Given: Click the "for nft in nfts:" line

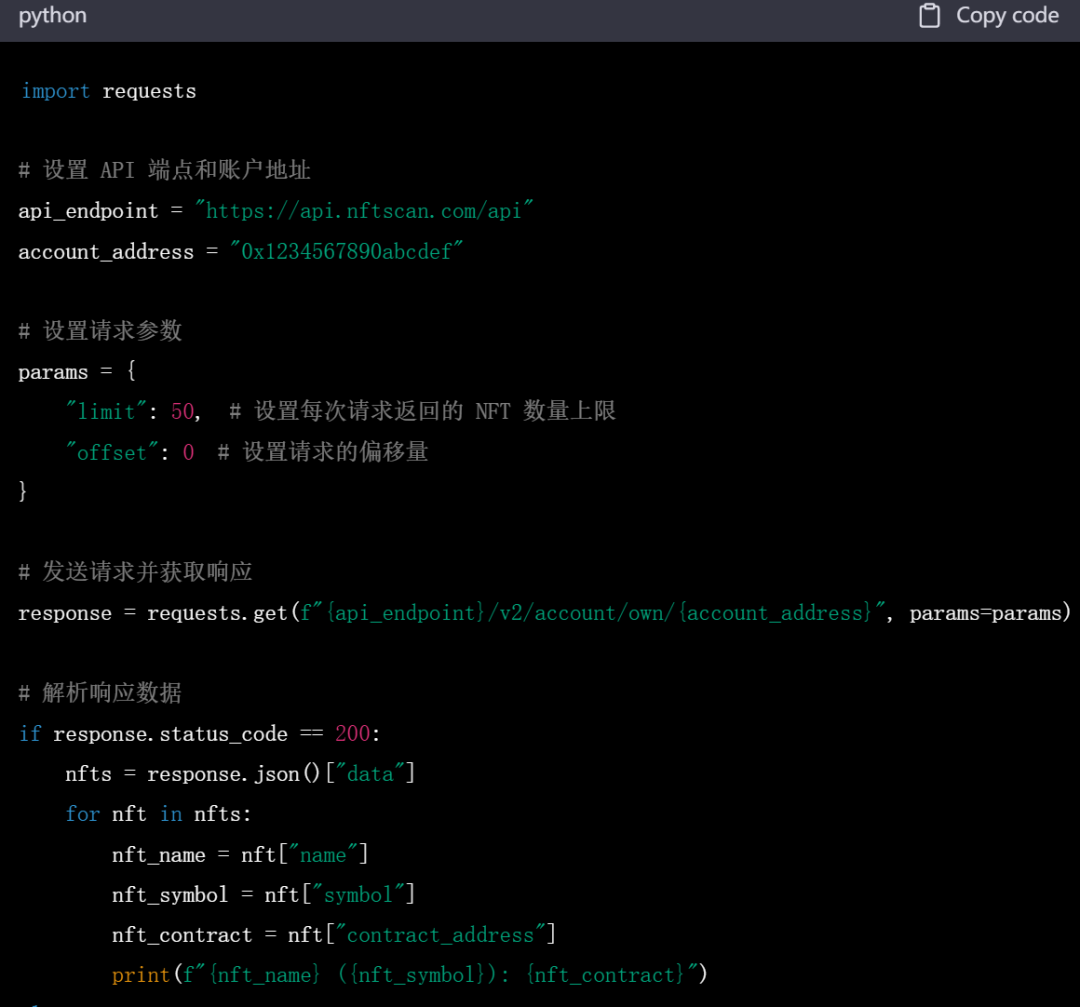Looking at the screenshot, I should (x=158, y=814).
